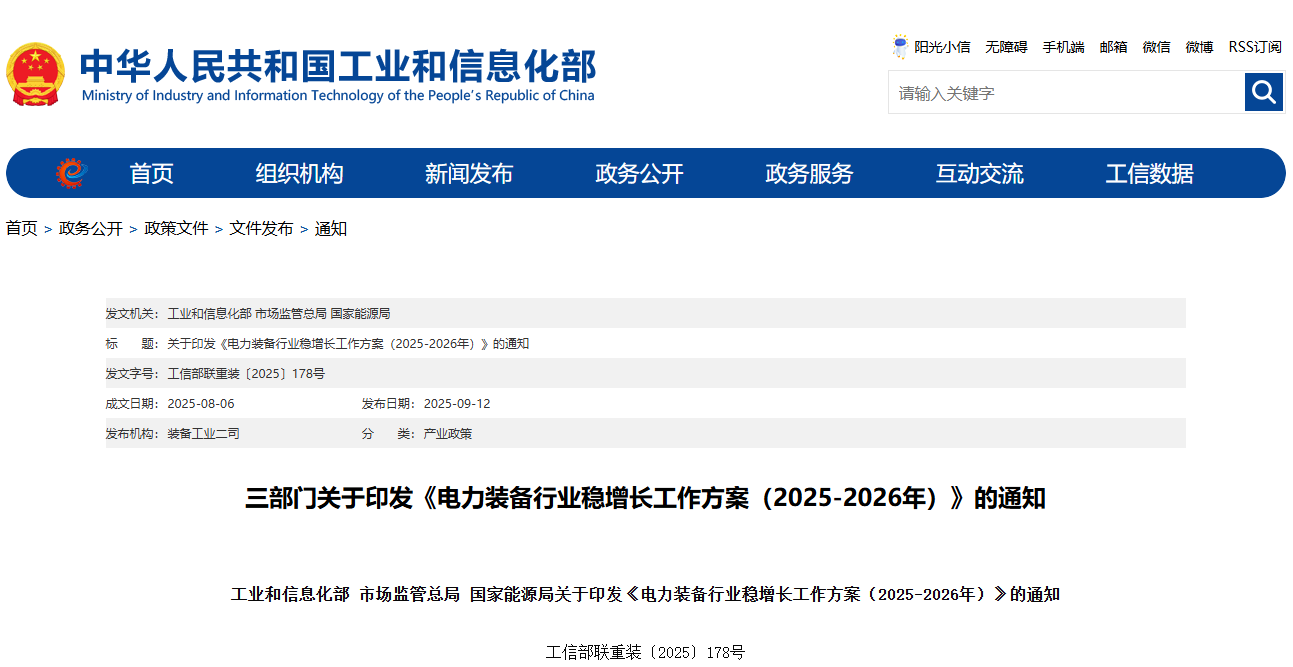Open the 邮箱 mailbox link
The image size is (1293, 667).
(1113, 47)
